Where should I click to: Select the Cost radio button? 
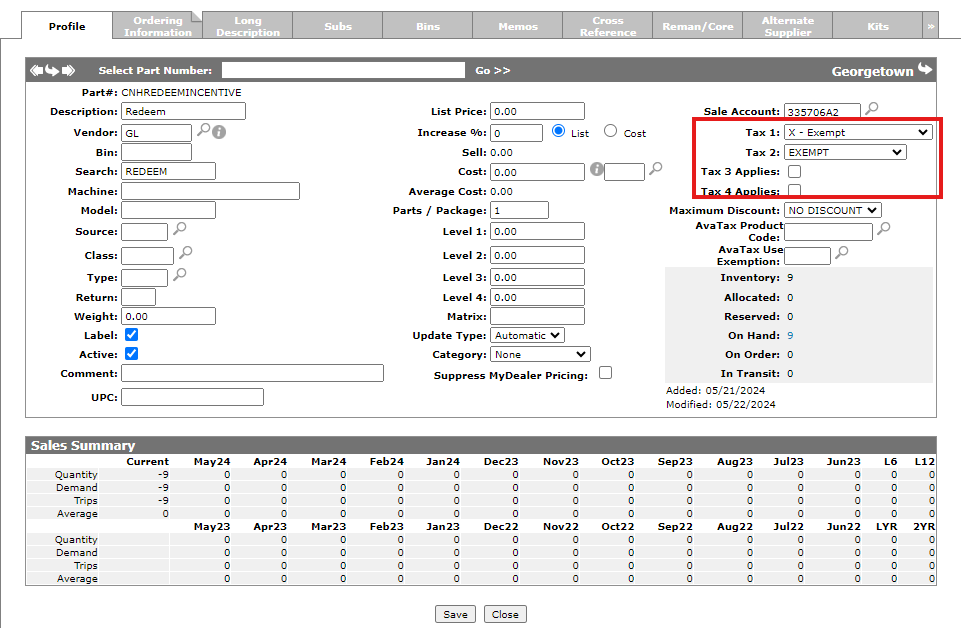coord(610,132)
